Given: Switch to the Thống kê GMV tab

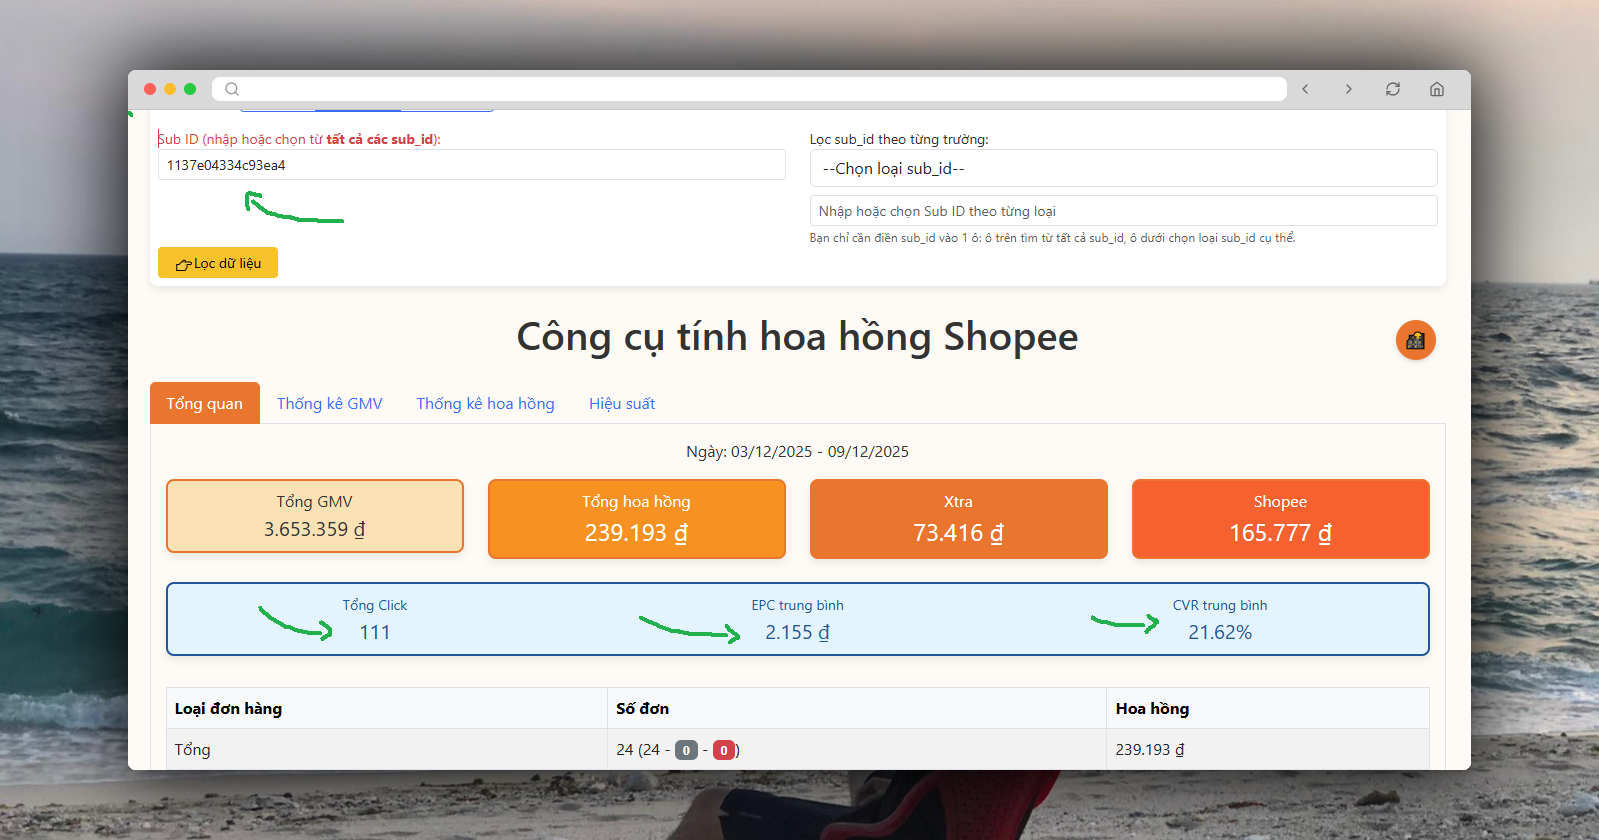Looking at the screenshot, I should pos(329,404).
